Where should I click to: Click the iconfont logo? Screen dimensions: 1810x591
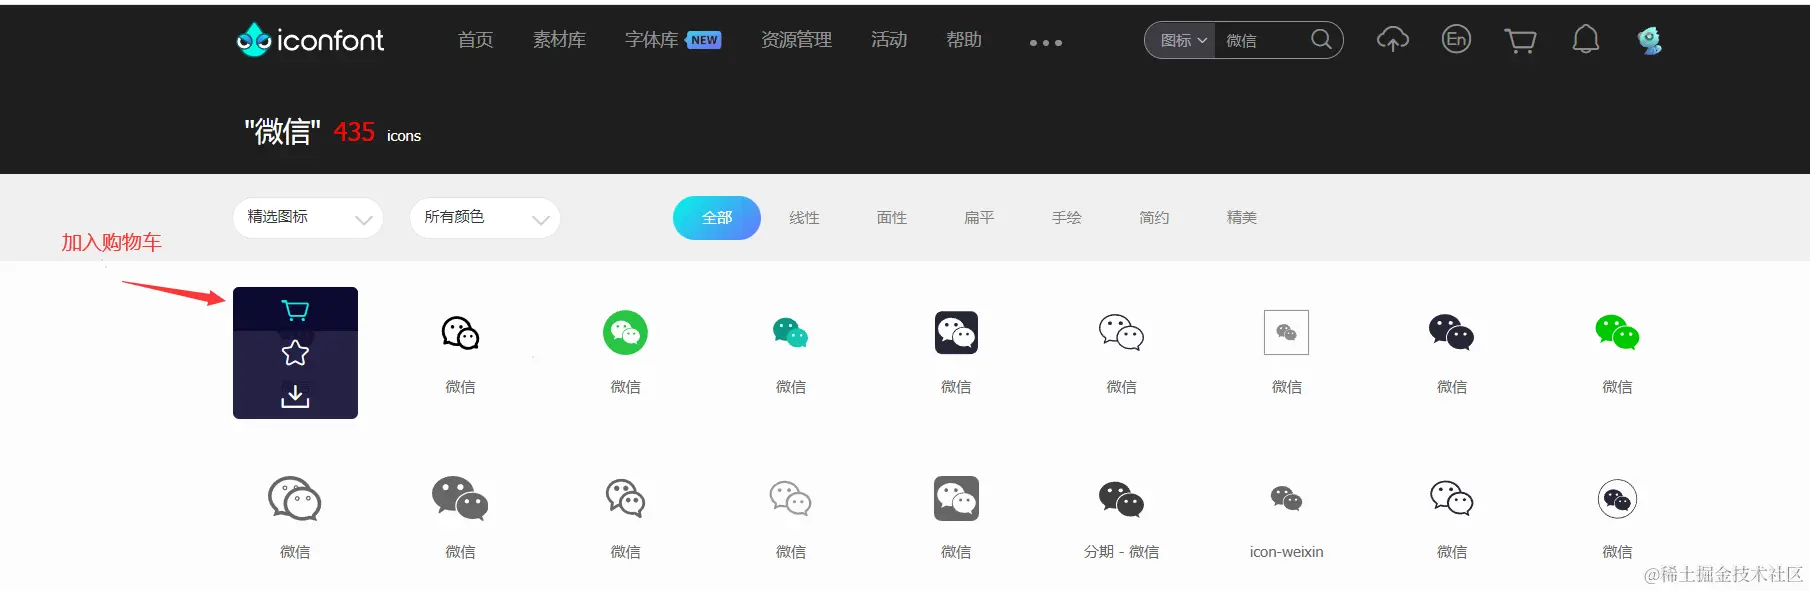pos(310,40)
